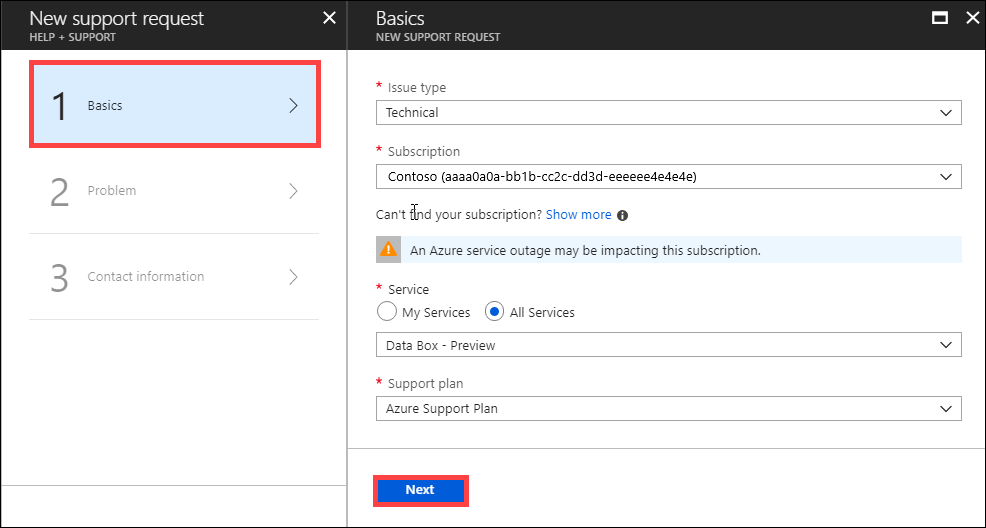Close the Basics blade
The height and width of the screenshot is (528, 986).
(x=971, y=18)
